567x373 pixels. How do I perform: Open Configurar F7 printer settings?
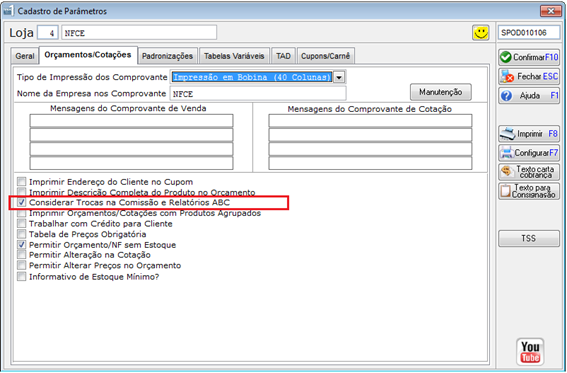529,153
